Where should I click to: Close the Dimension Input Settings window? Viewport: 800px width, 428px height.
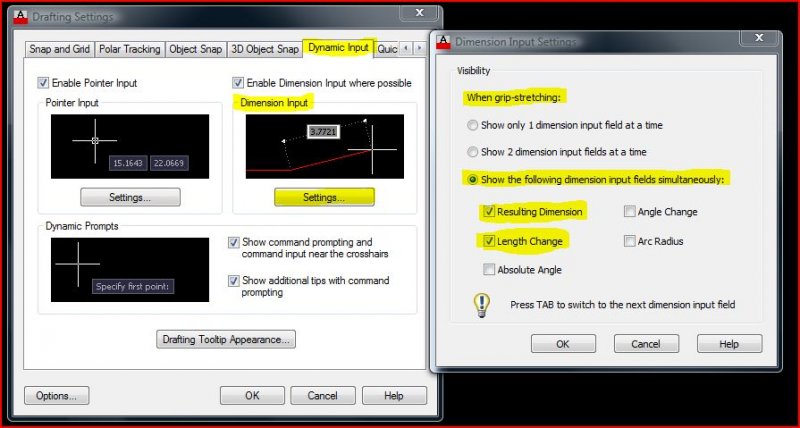point(759,38)
